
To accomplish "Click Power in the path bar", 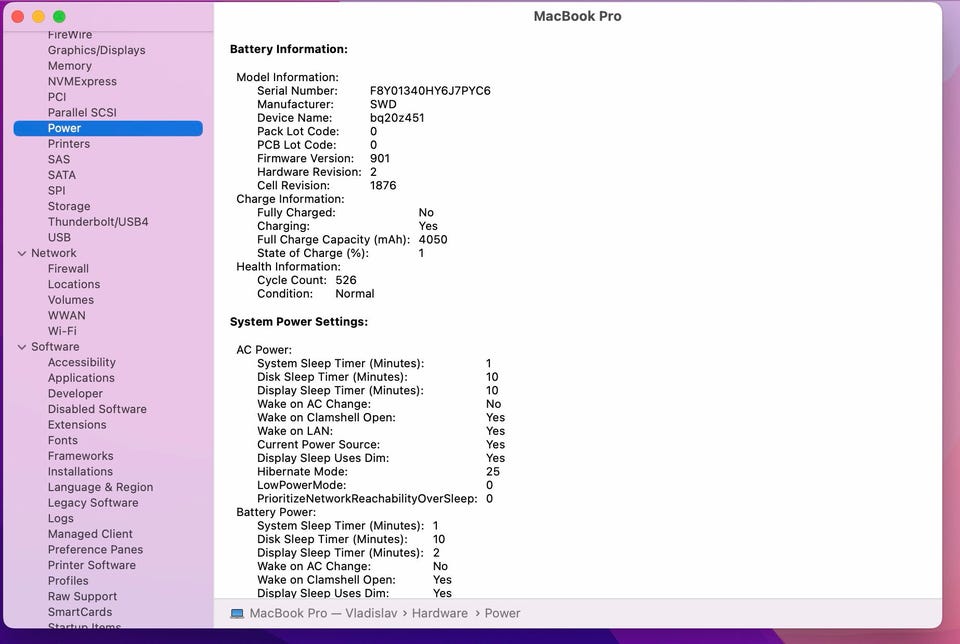I will coord(502,613).
